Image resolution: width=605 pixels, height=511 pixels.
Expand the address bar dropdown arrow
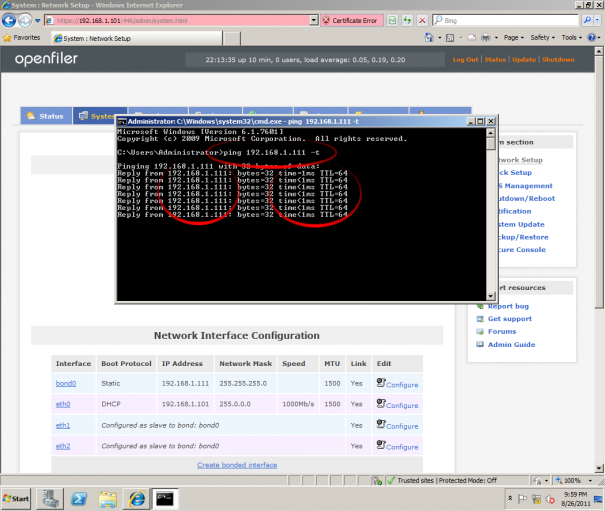(314, 20)
